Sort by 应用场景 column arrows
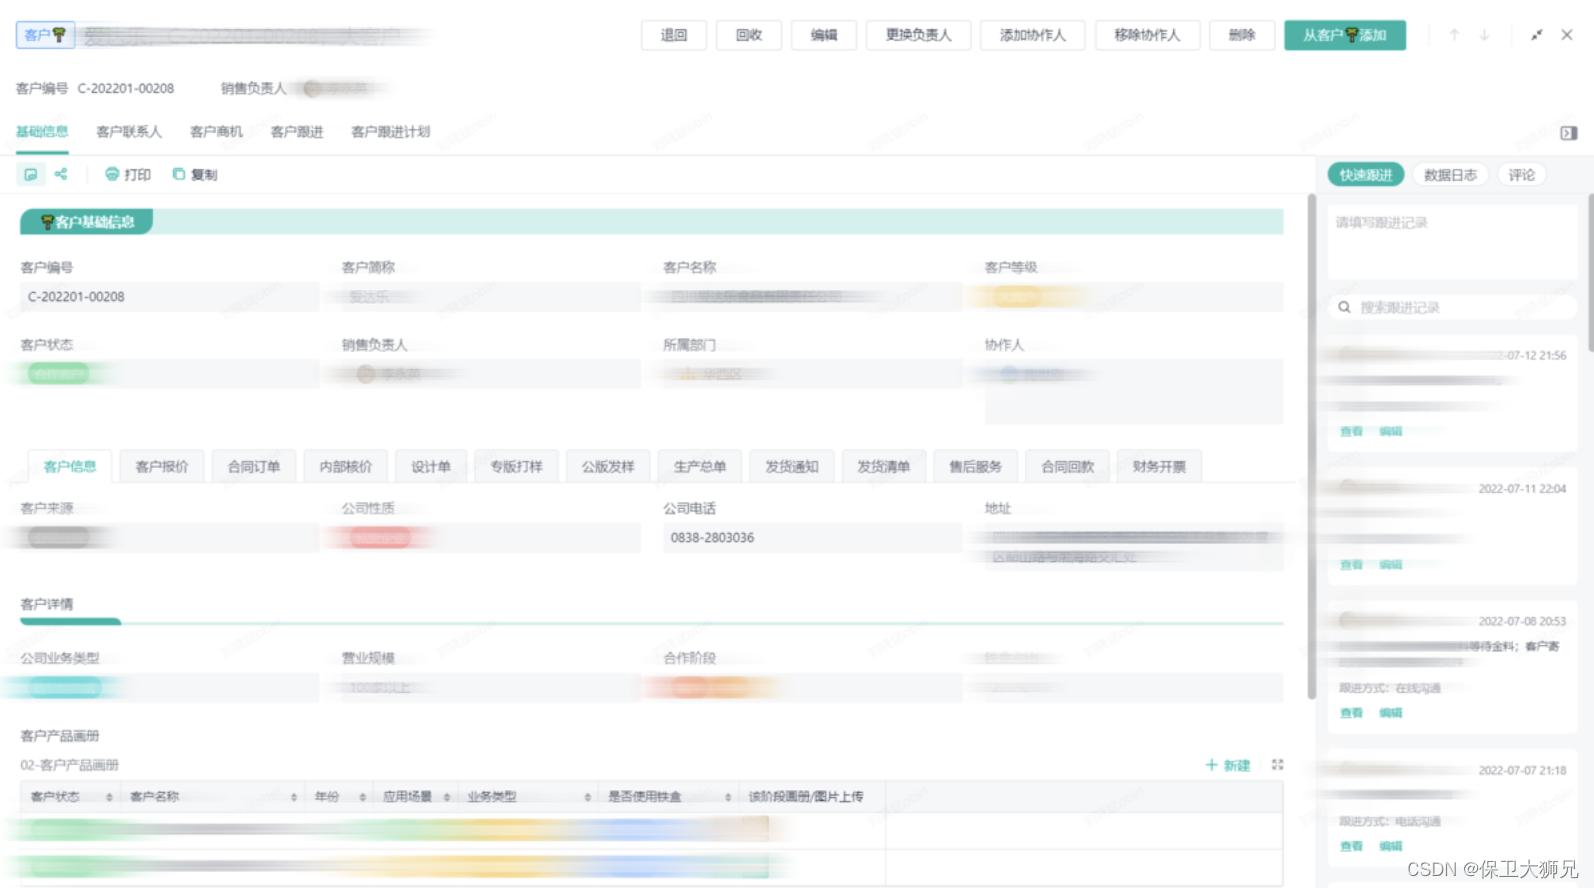Image resolution: width=1594 pixels, height=888 pixels. pyautogui.click(x=446, y=797)
